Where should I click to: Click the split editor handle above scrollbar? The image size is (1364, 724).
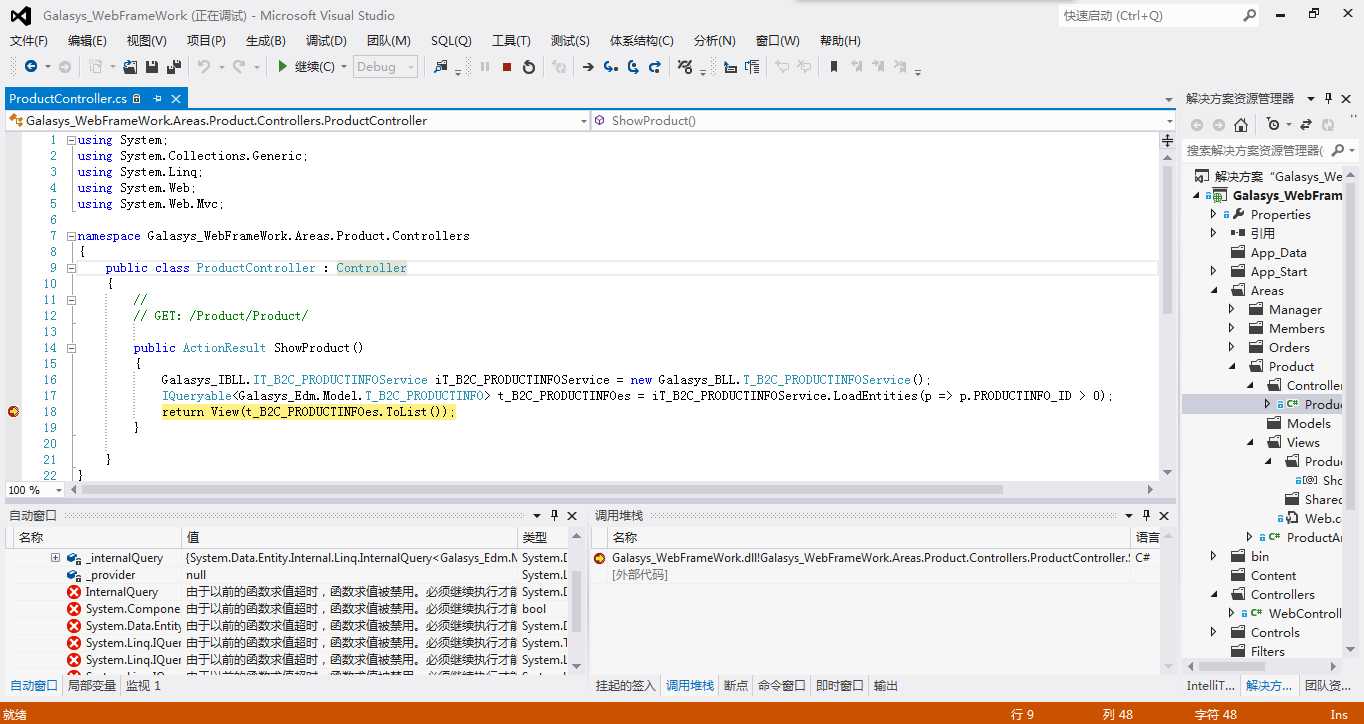(1167, 141)
